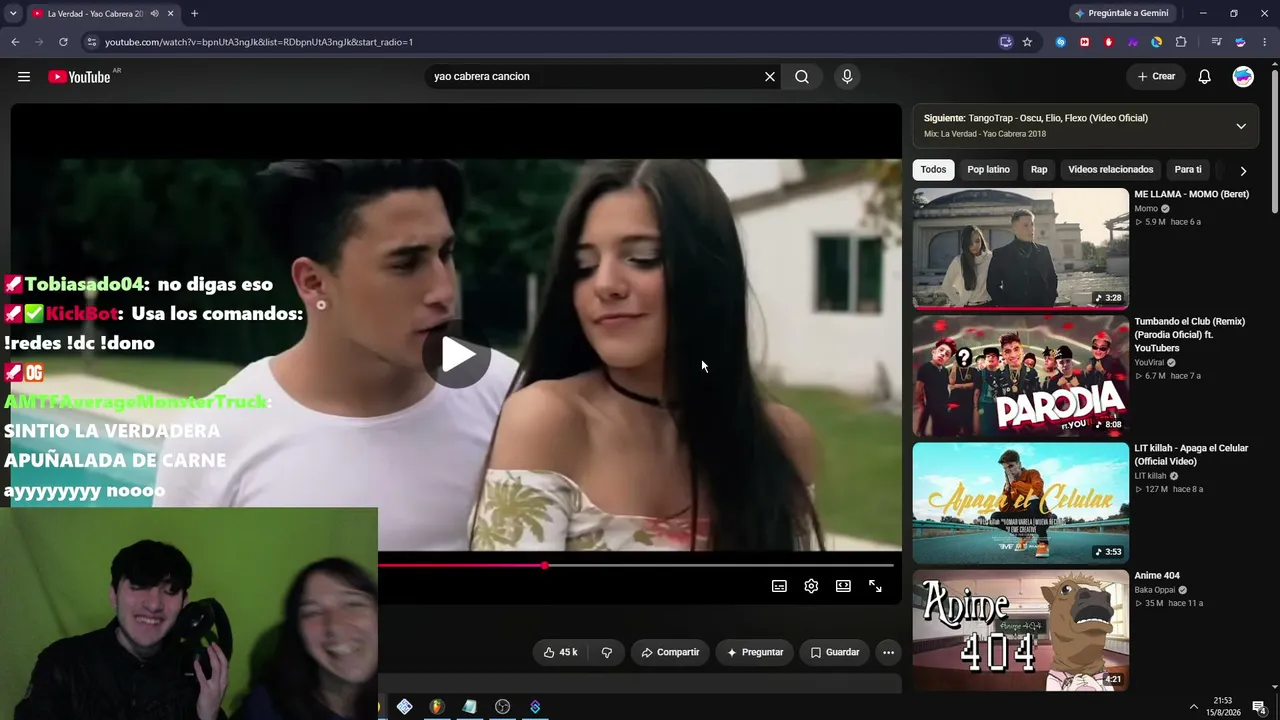Open the YouTube account avatar menu
This screenshot has width=1280, height=720.
[1243, 77]
